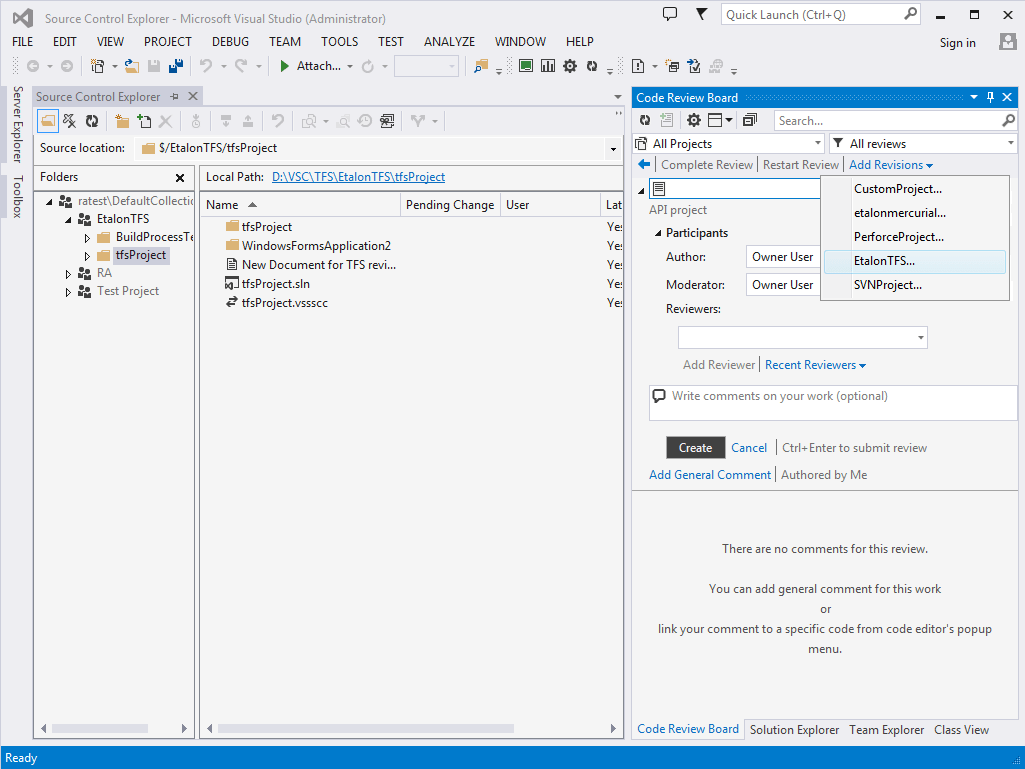
Task: Select the Source Control Explorer folder icon
Action: [x=47, y=120]
